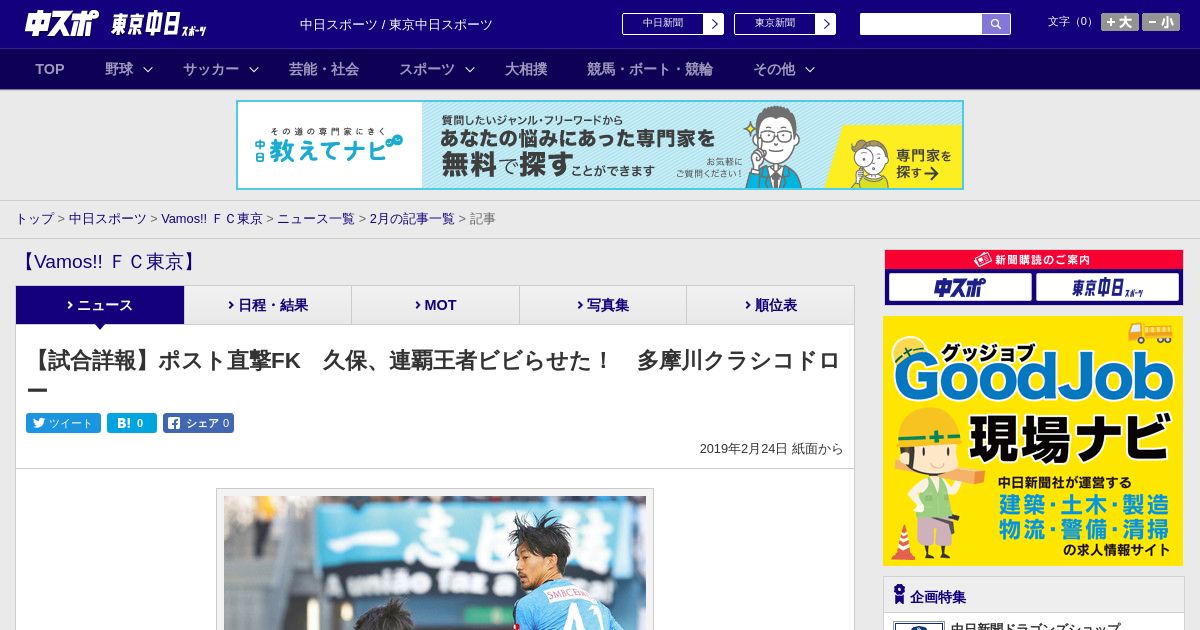Expand the 野球 dropdown chevron
Image resolution: width=1200 pixels, height=630 pixels.
148,70
